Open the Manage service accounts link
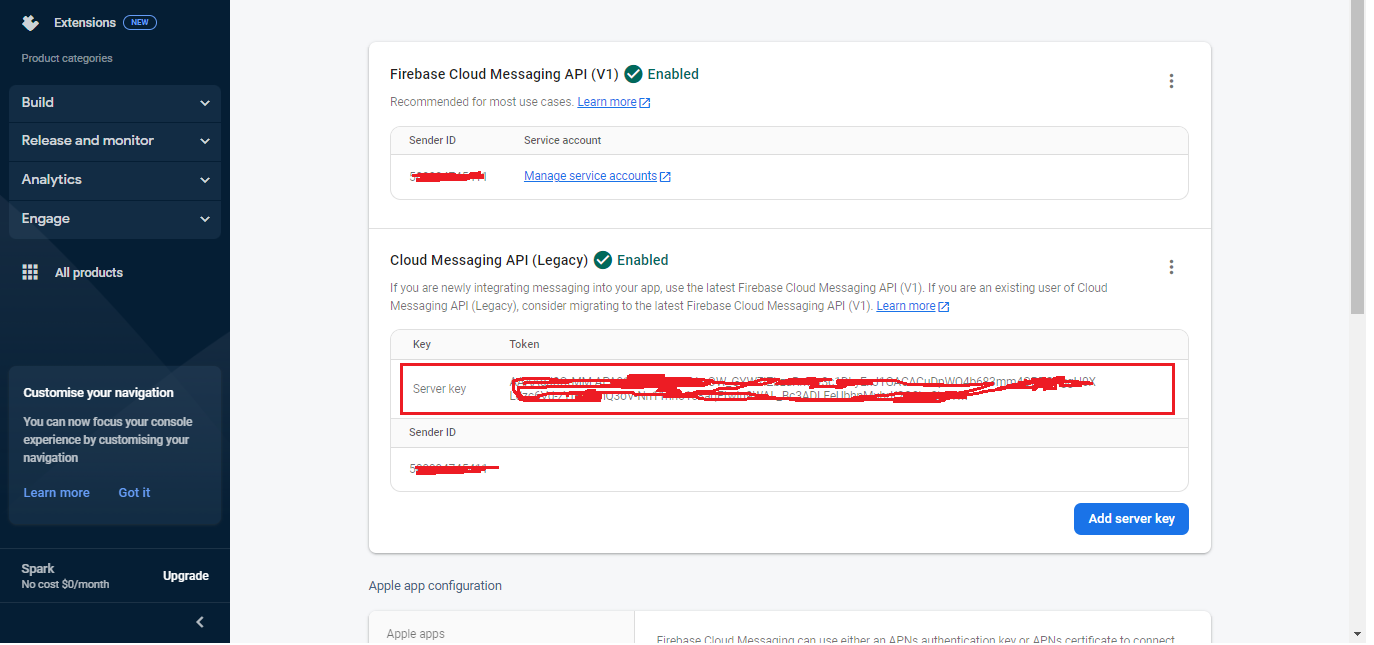This screenshot has width=1374, height=645. [590, 176]
